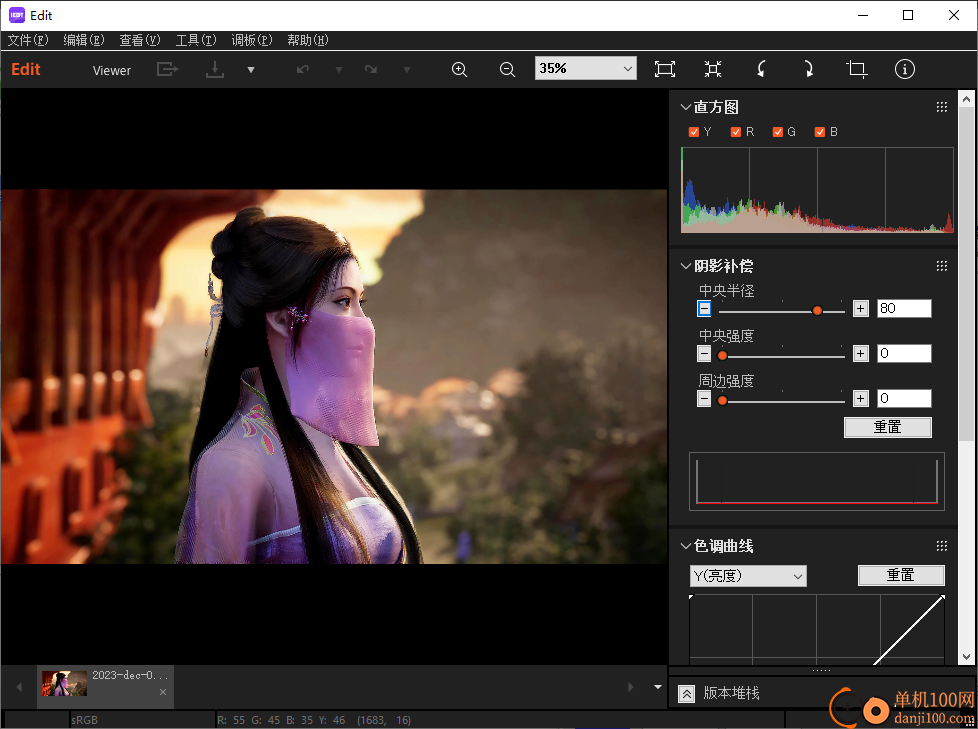The width and height of the screenshot is (978, 729).
Task: Click the 周边强度 slider handle
Action: (x=722, y=400)
